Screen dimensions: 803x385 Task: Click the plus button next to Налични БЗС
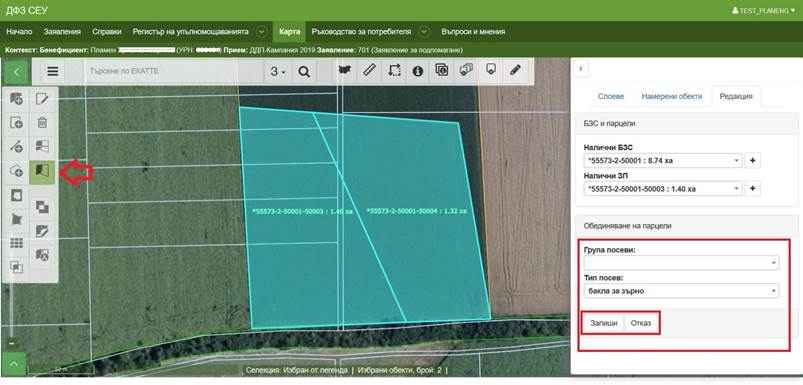click(752, 161)
